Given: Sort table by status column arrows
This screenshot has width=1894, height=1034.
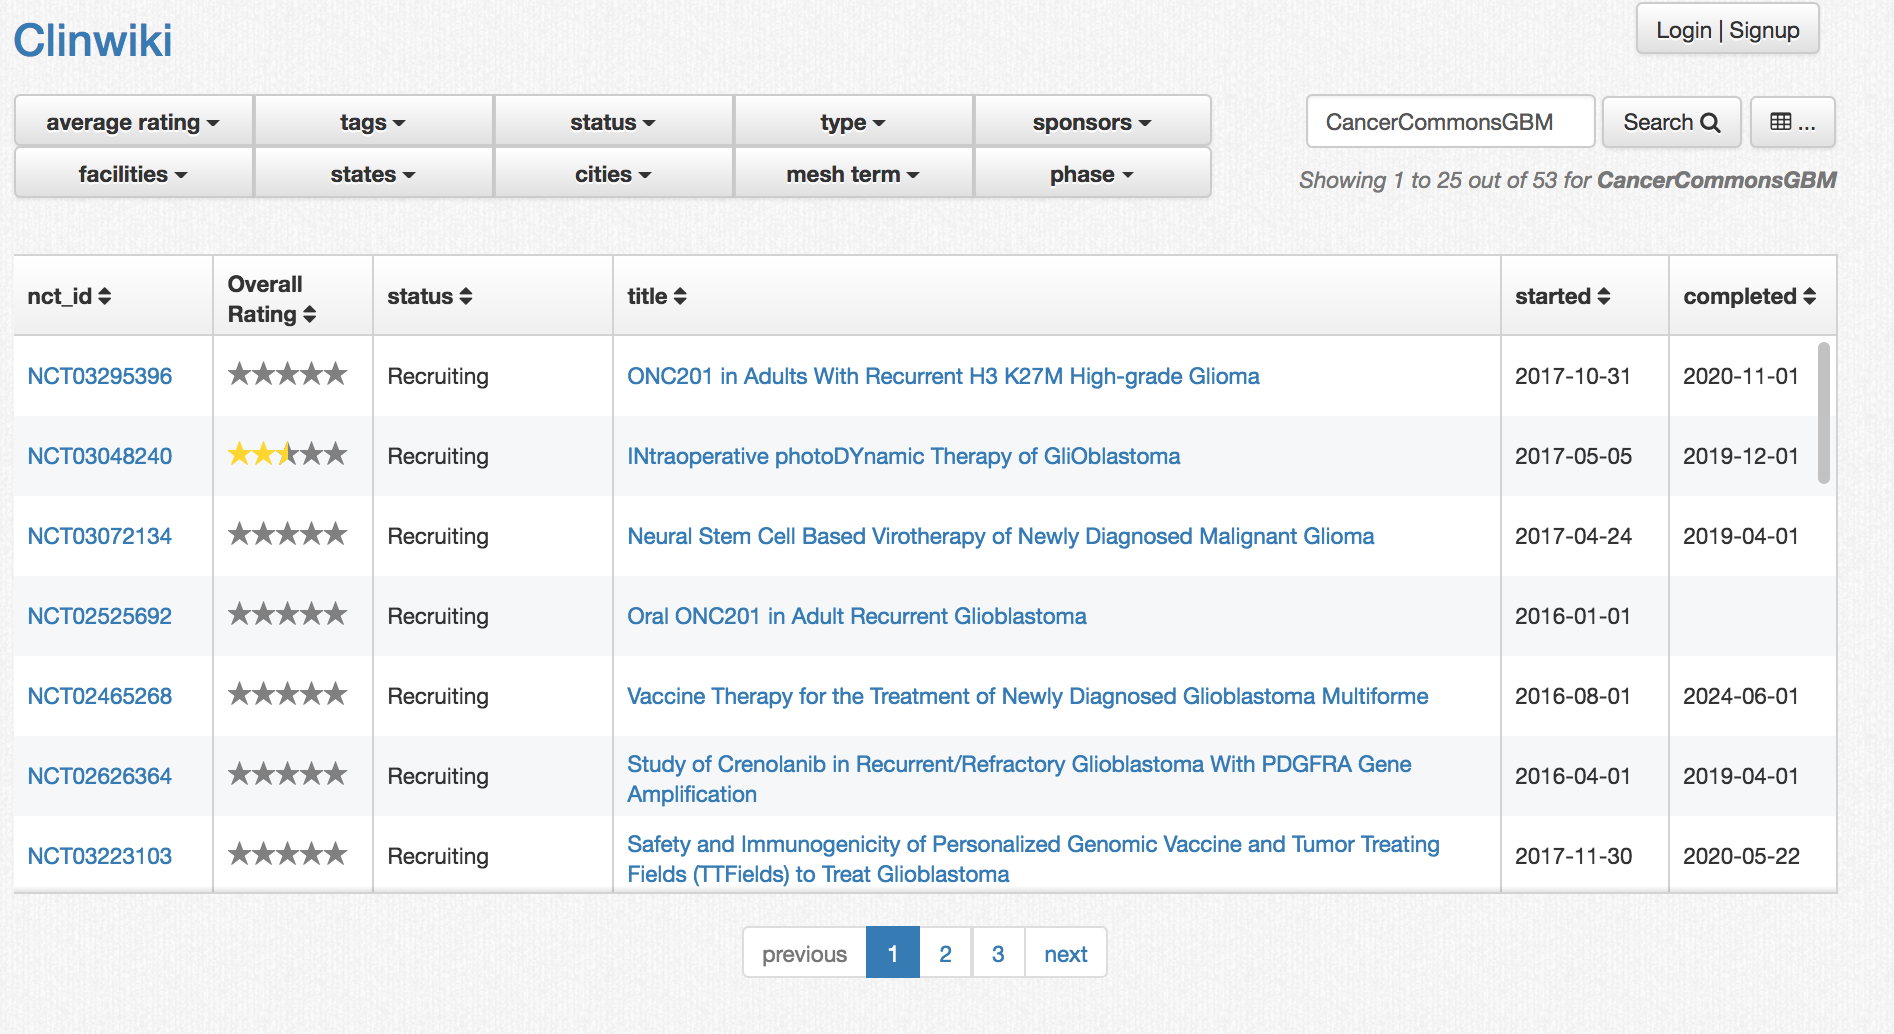Looking at the screenshot, I should [x=466, y=297].
